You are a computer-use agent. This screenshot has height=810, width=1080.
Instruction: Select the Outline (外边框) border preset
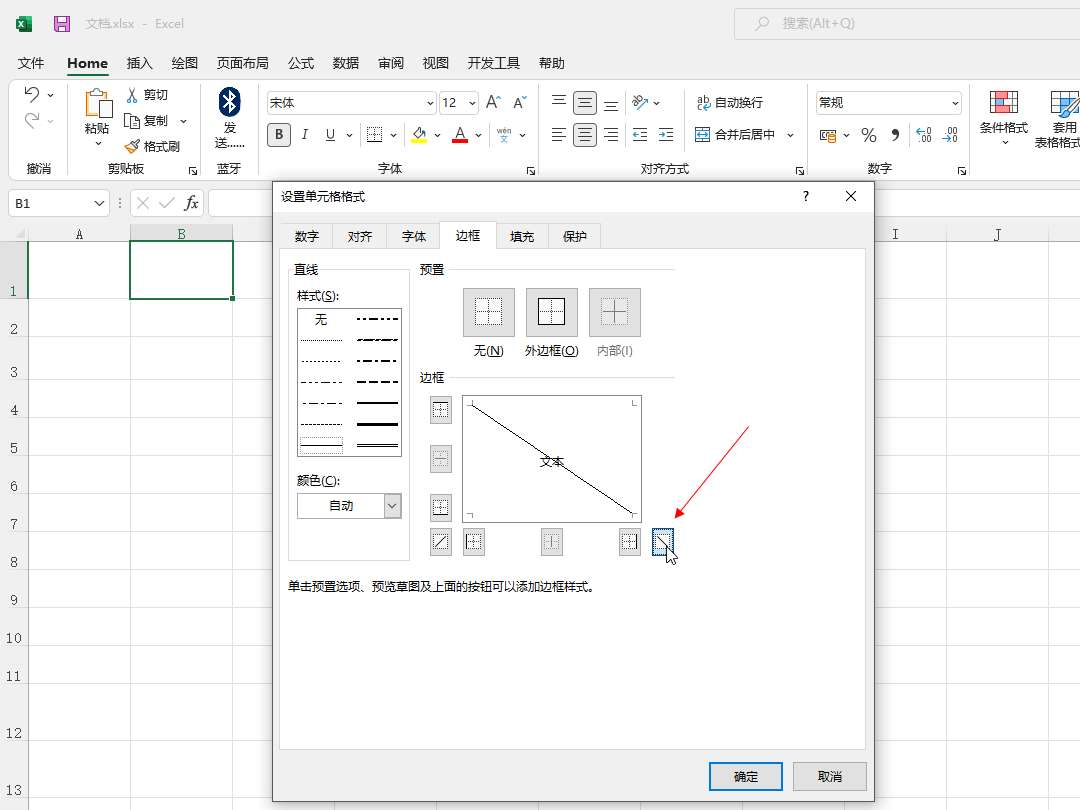coord(552,312)
